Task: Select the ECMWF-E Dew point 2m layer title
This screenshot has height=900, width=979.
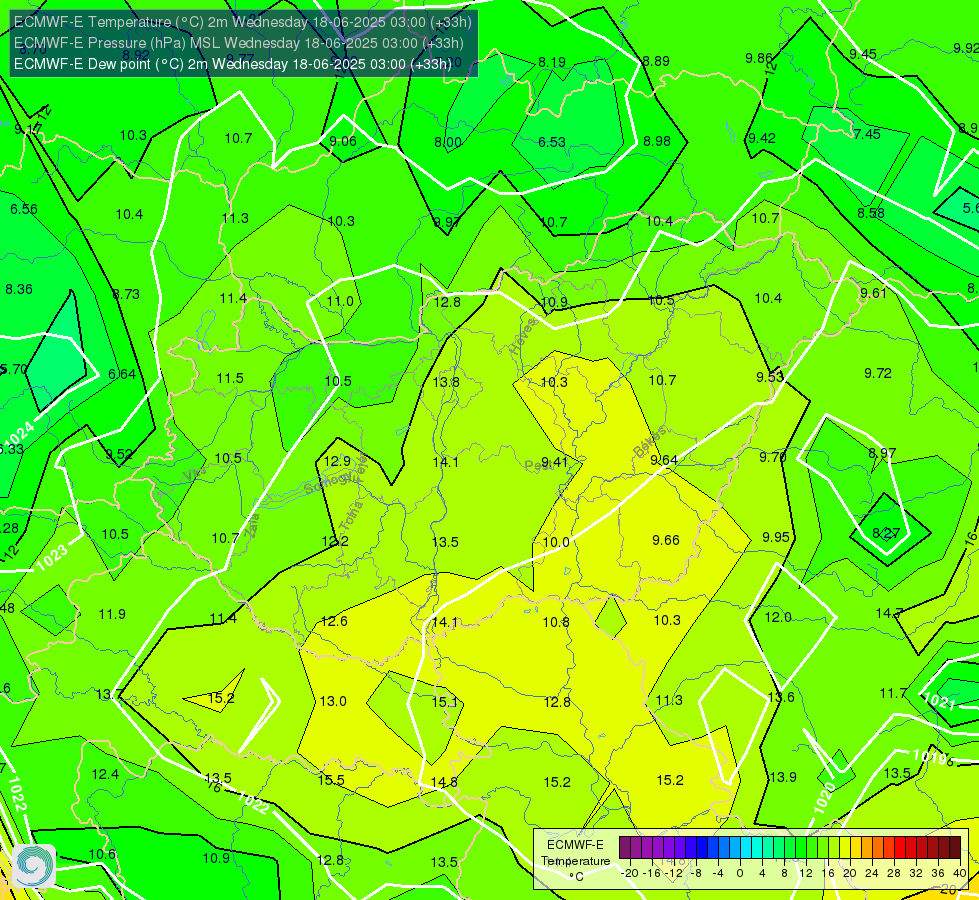Action: pos(232,64)
